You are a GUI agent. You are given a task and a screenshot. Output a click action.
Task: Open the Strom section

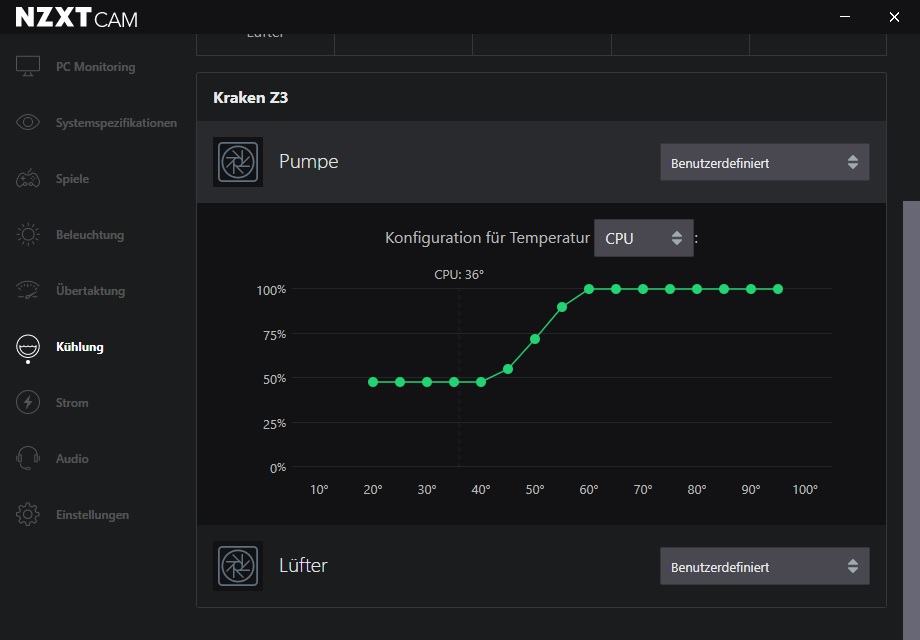72,402
